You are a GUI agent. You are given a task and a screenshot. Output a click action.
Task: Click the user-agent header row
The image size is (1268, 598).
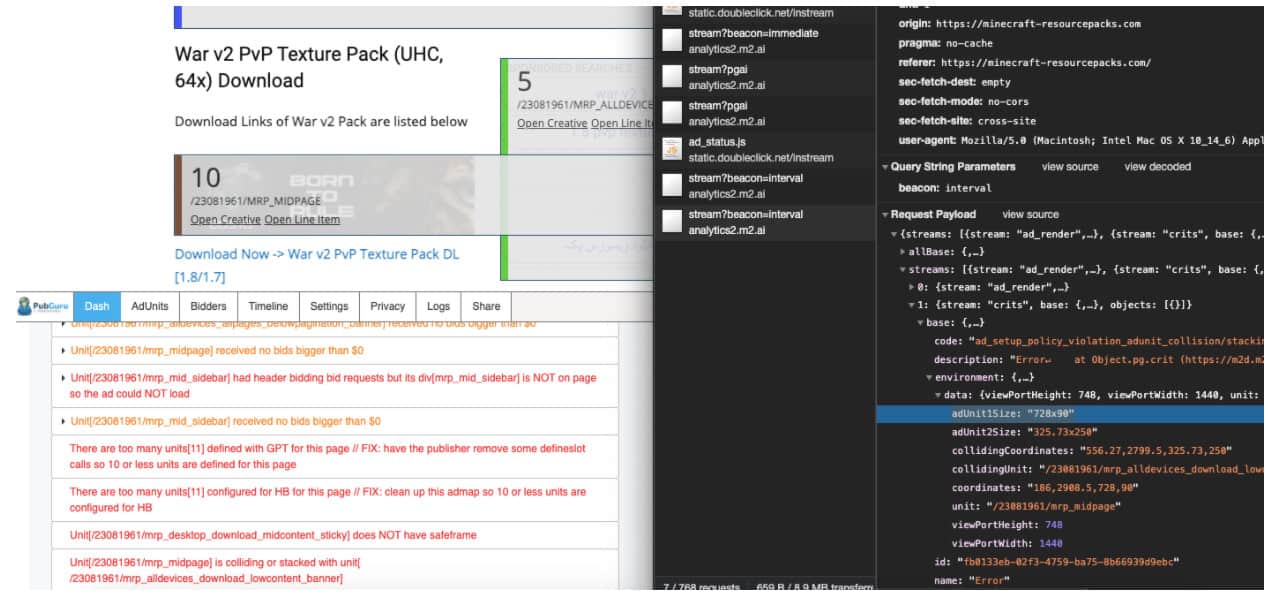1071,139
